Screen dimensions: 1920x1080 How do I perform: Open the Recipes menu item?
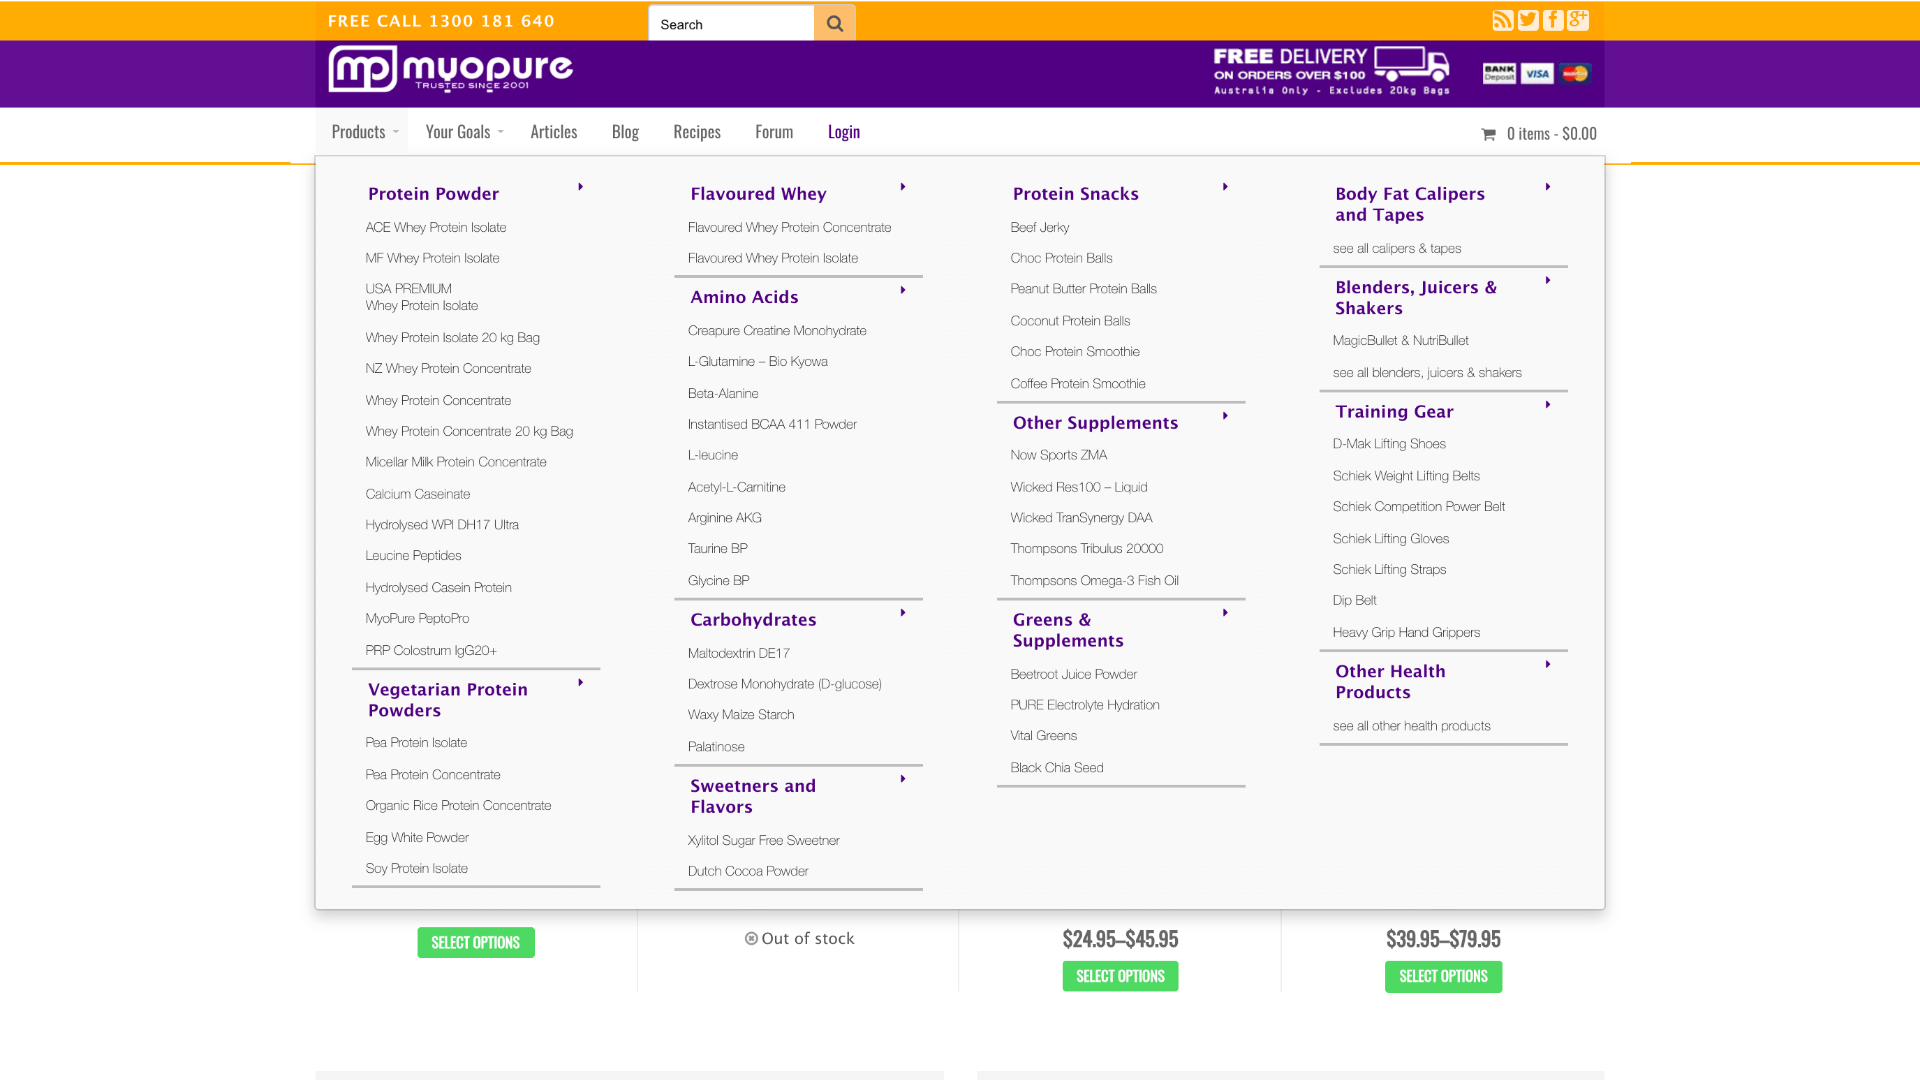coord(697,131)
